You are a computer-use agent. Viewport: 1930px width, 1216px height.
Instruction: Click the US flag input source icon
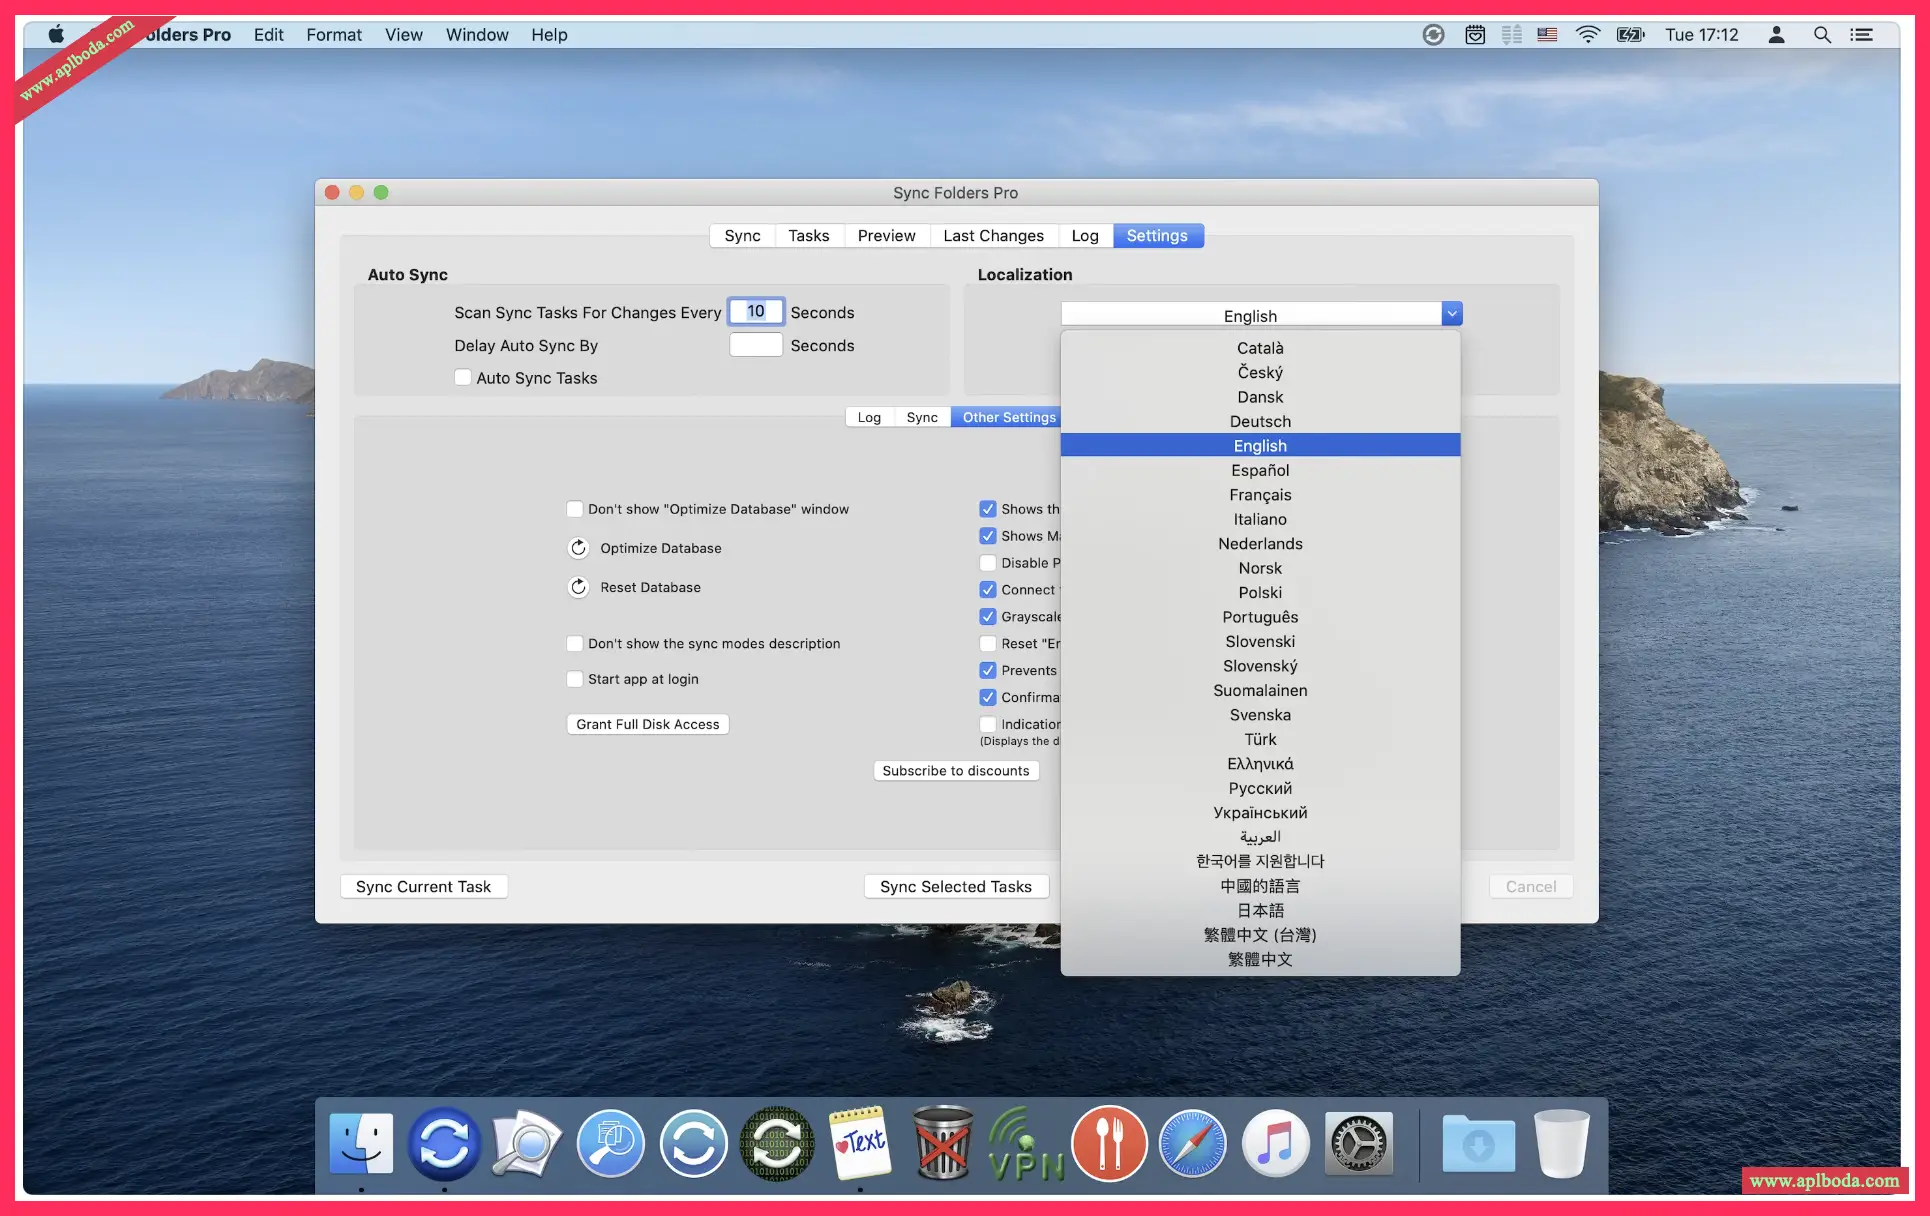(1547, 35)
